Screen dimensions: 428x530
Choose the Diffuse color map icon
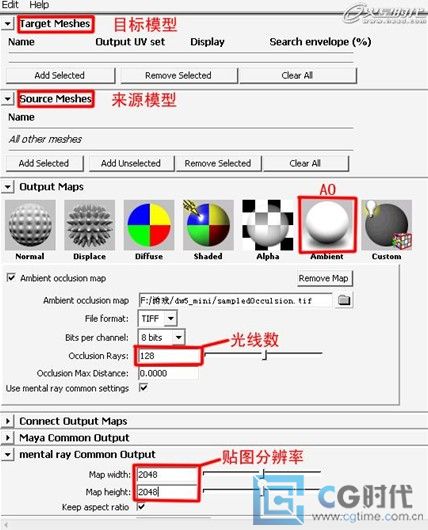coord(149,225)
